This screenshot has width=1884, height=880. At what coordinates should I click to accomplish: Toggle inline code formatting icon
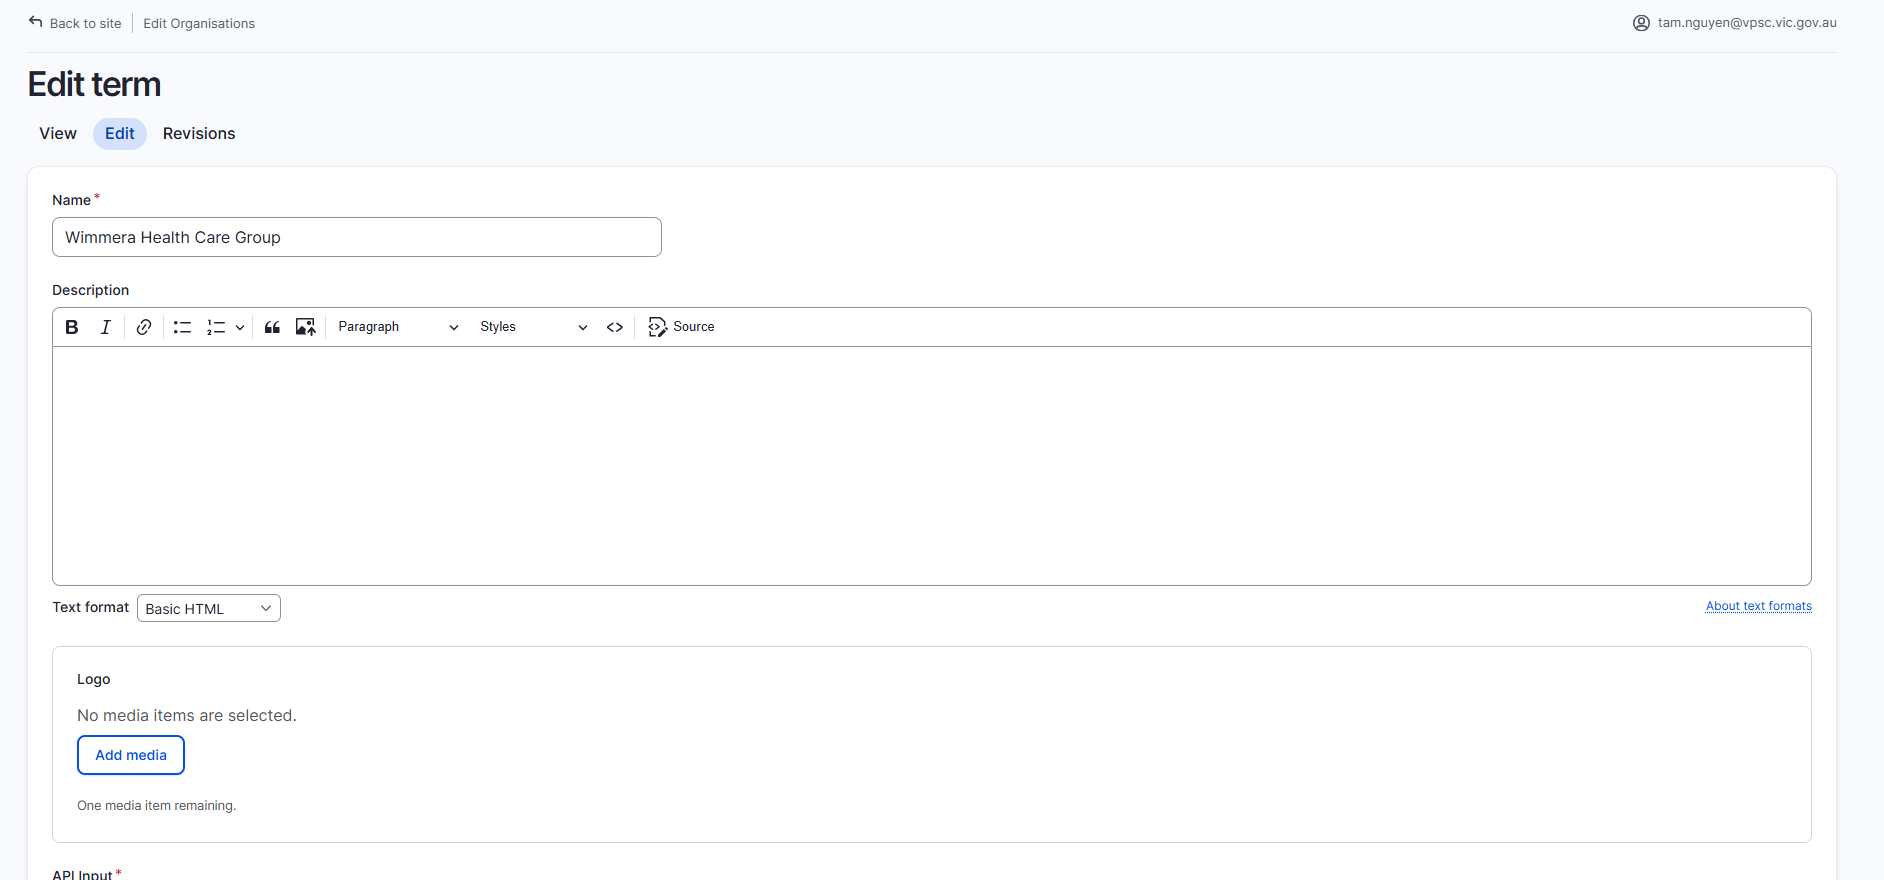coord(615,327)
